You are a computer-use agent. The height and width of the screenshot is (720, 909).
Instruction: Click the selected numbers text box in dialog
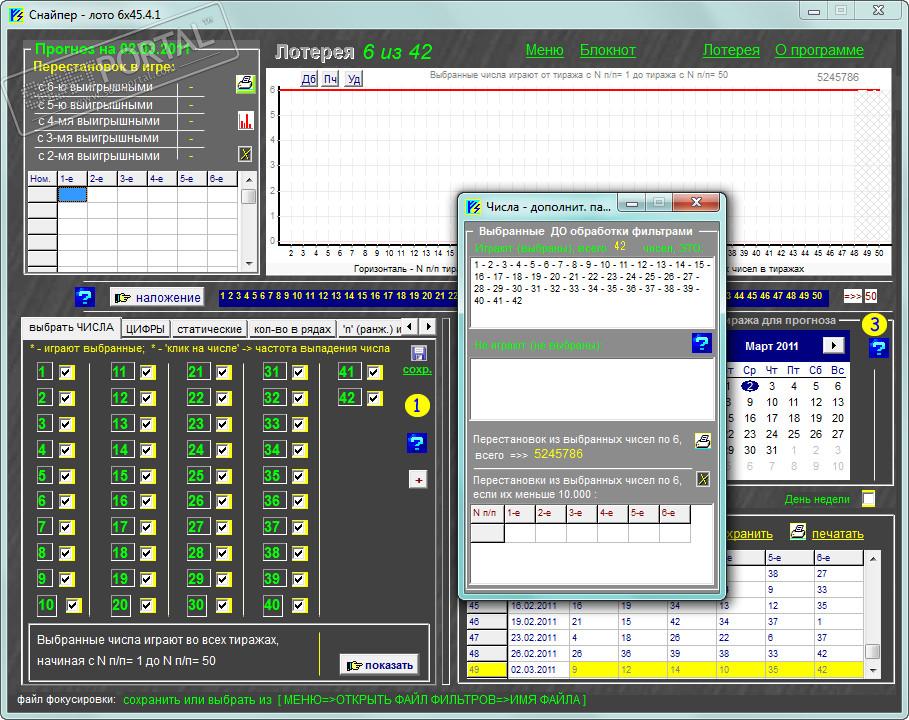click(x=592, y=292)
